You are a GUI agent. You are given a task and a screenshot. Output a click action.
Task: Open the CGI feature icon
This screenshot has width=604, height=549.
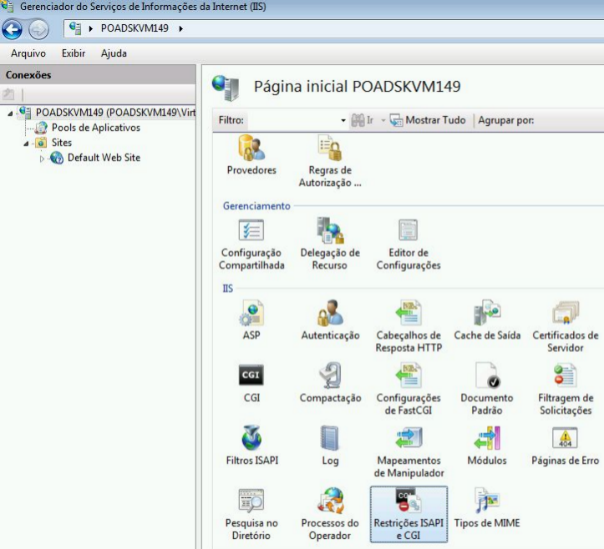(252, 375)
